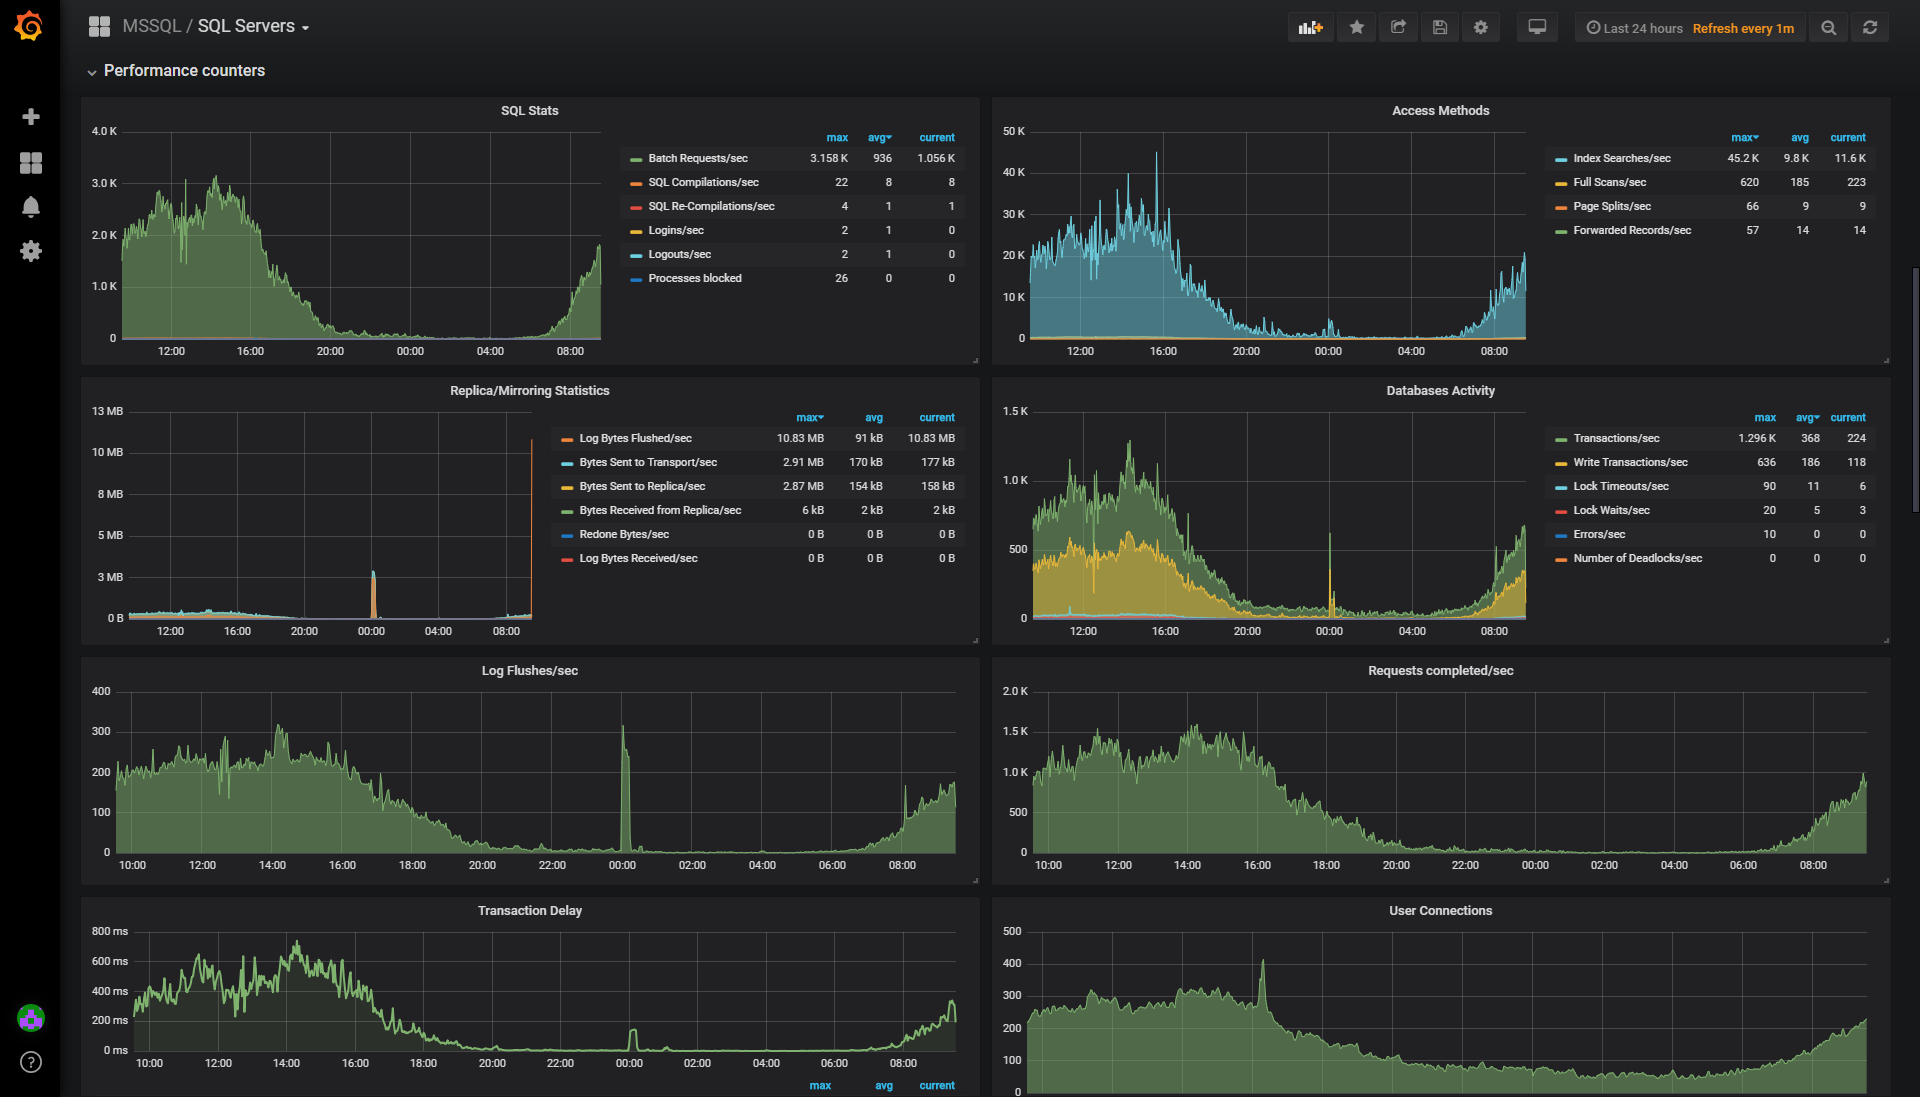Open the Configuration gear in sidebar
Image resolution: width=1920 pixels, height=1097 pixels.
tap(31, 251)
